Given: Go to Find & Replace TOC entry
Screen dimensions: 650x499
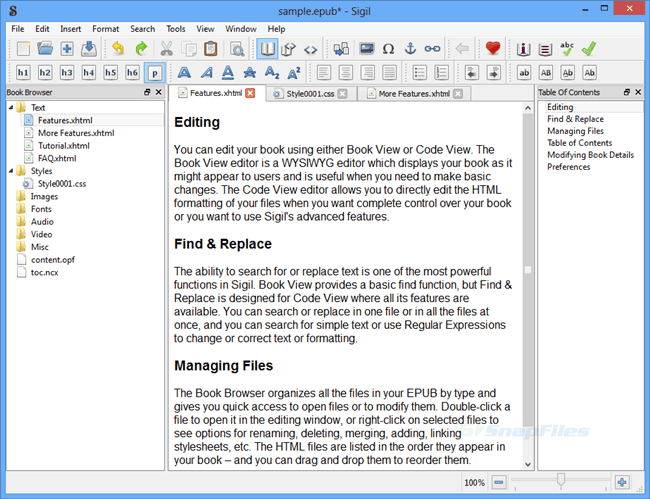Looking at the screenshot, I should click(x=575, y=119).
